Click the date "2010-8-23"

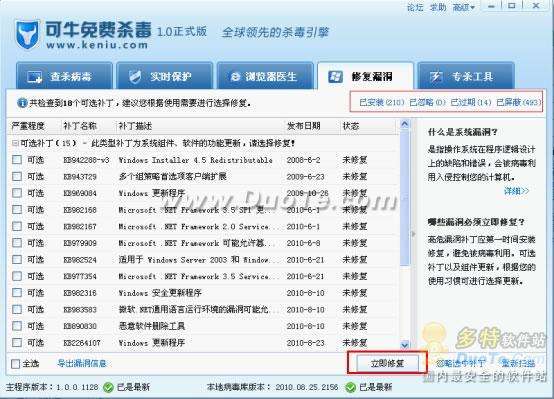pyautogui.click(x=305, y=343)
